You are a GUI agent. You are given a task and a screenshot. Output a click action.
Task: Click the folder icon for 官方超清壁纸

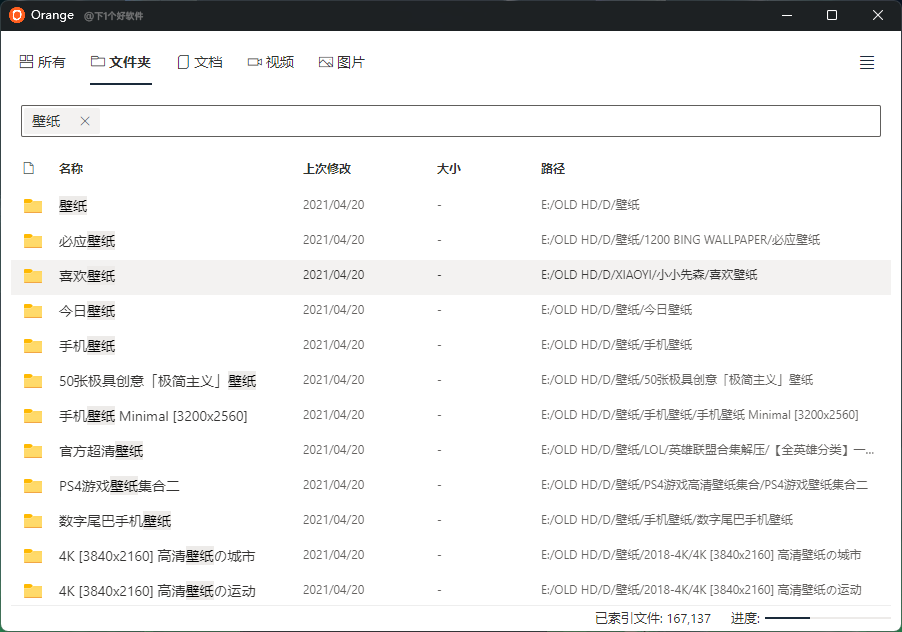pyautogui.click(x=33, y=451)
